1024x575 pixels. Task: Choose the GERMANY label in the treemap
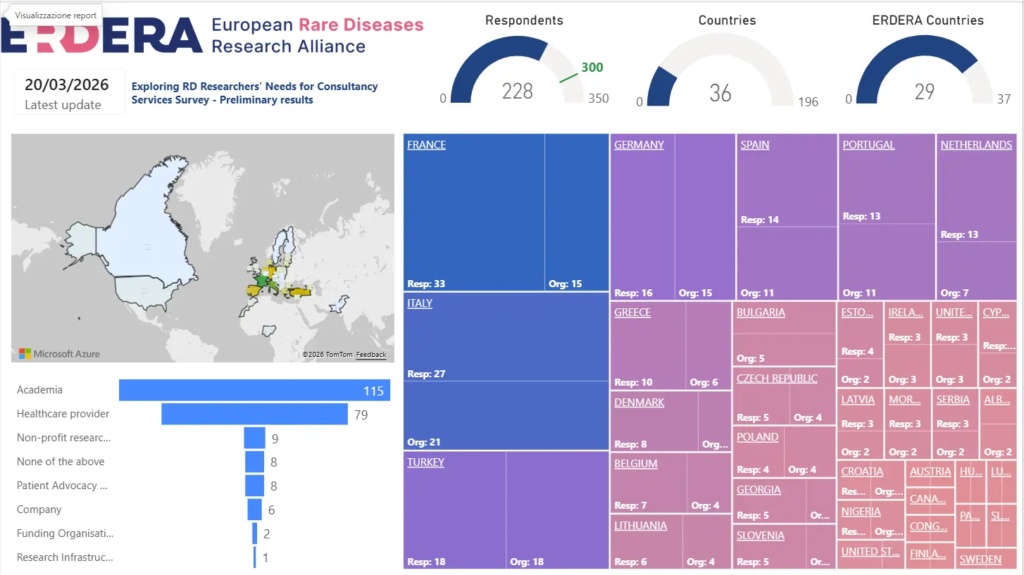click(x=638, y=145)
